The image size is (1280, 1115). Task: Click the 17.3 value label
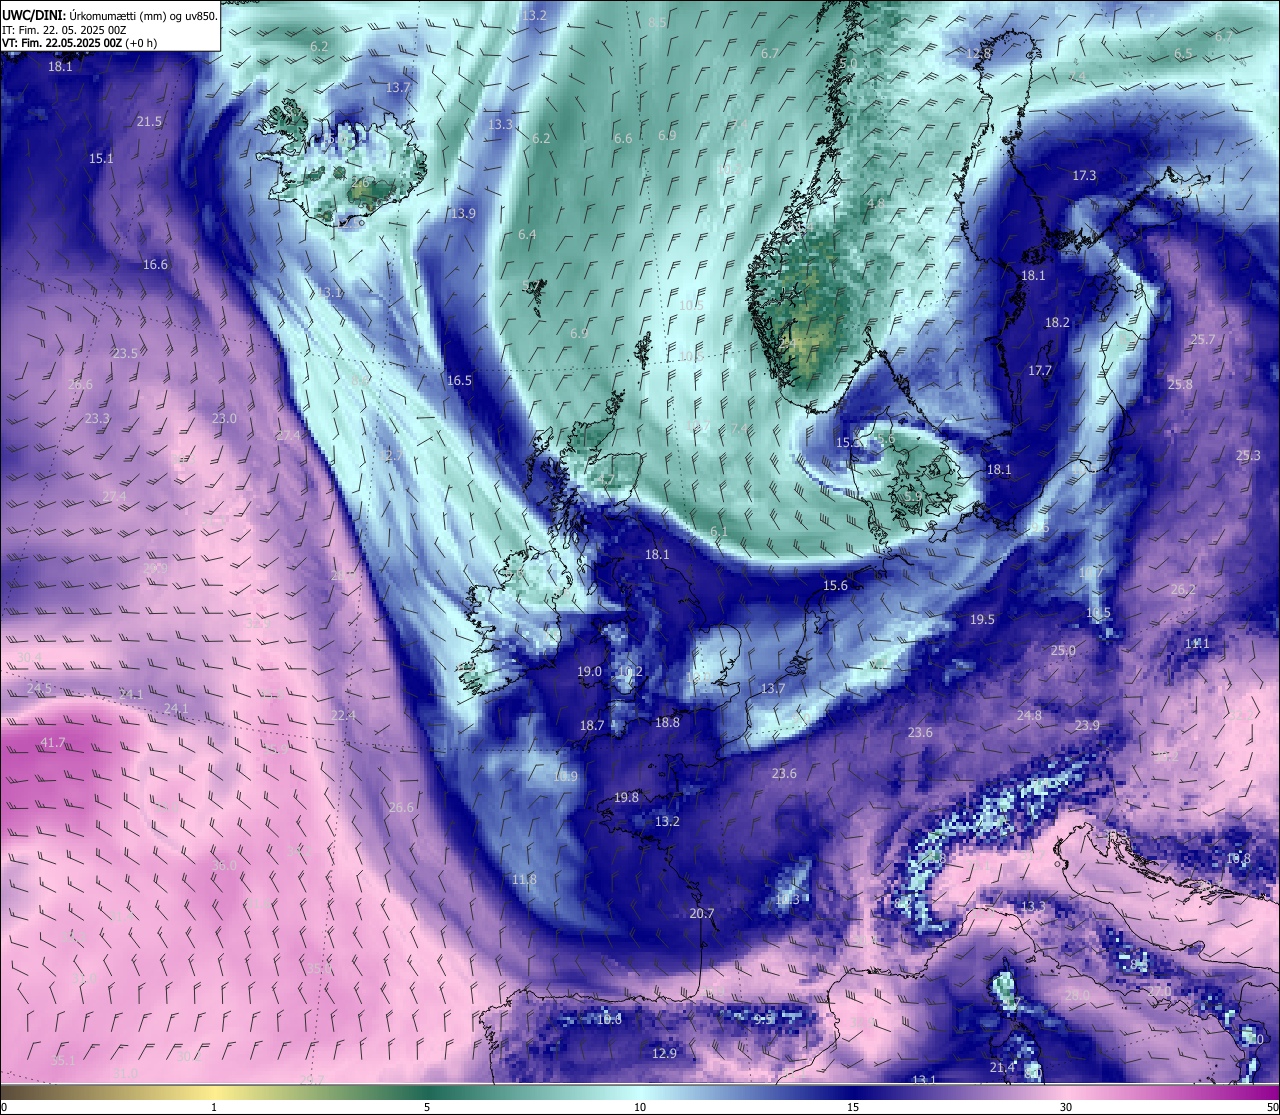coord(1084,175)
